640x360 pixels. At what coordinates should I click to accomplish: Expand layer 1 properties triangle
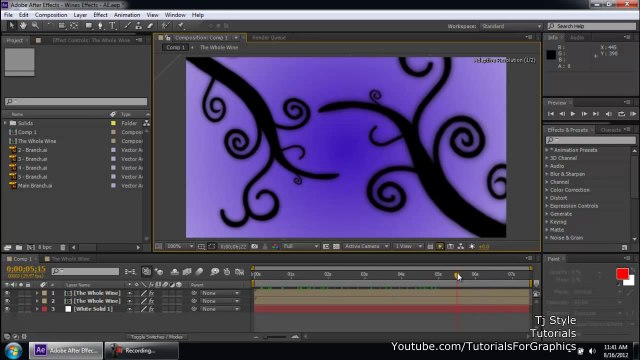[x=37, y=293]
